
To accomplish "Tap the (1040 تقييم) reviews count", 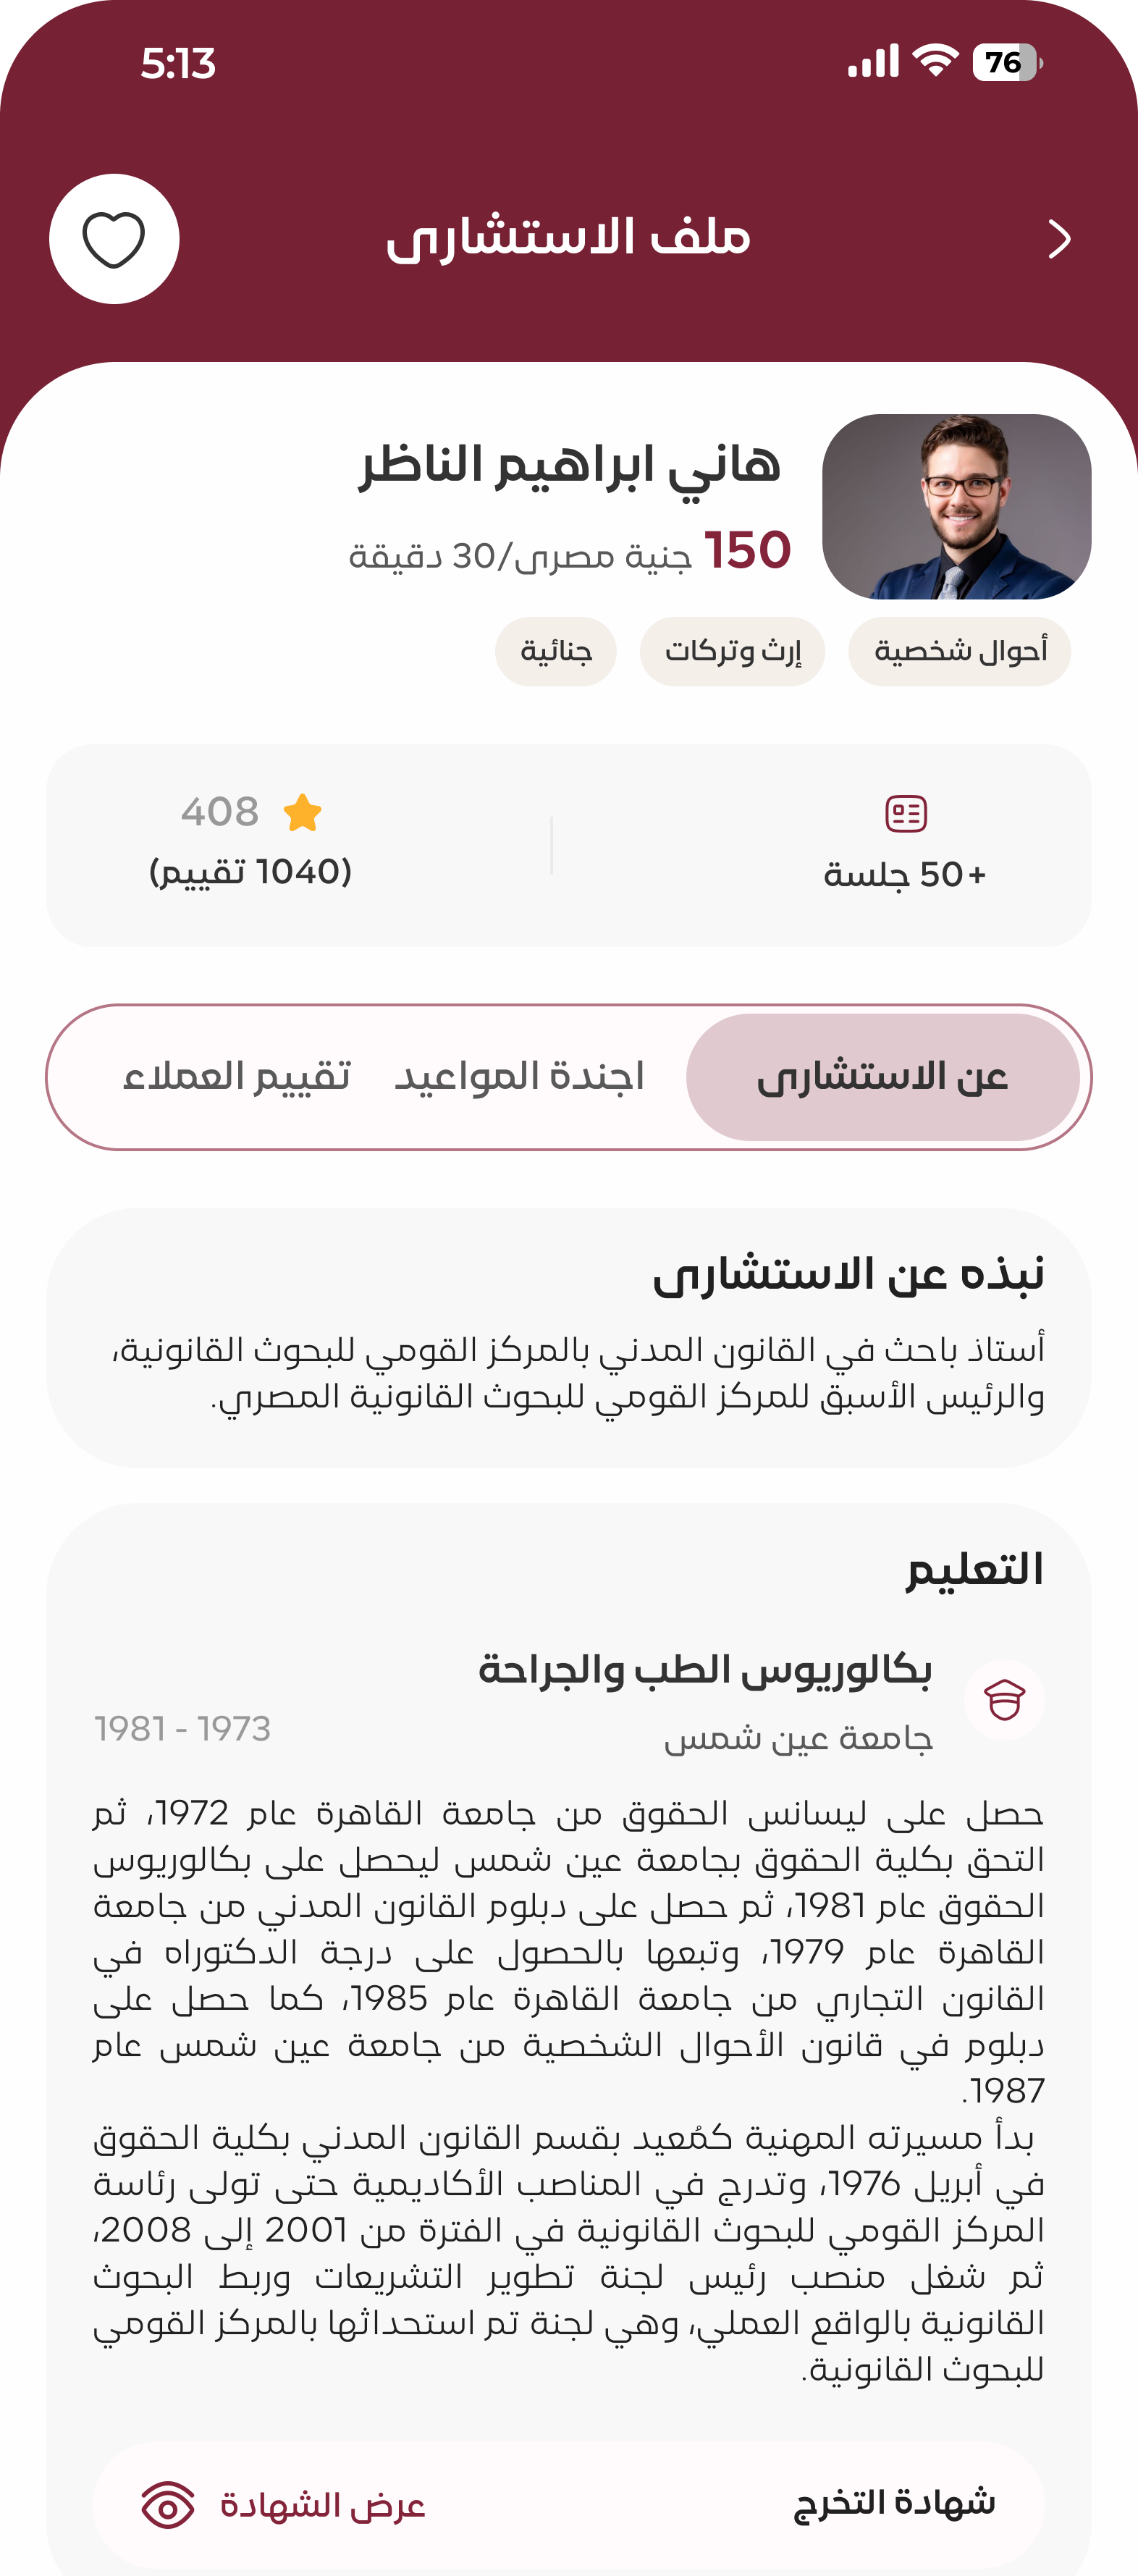I will [x=250, y=872].
